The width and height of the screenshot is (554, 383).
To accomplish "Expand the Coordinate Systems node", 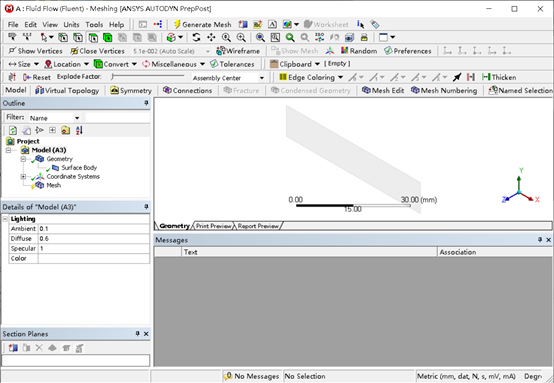I will 23,176.
